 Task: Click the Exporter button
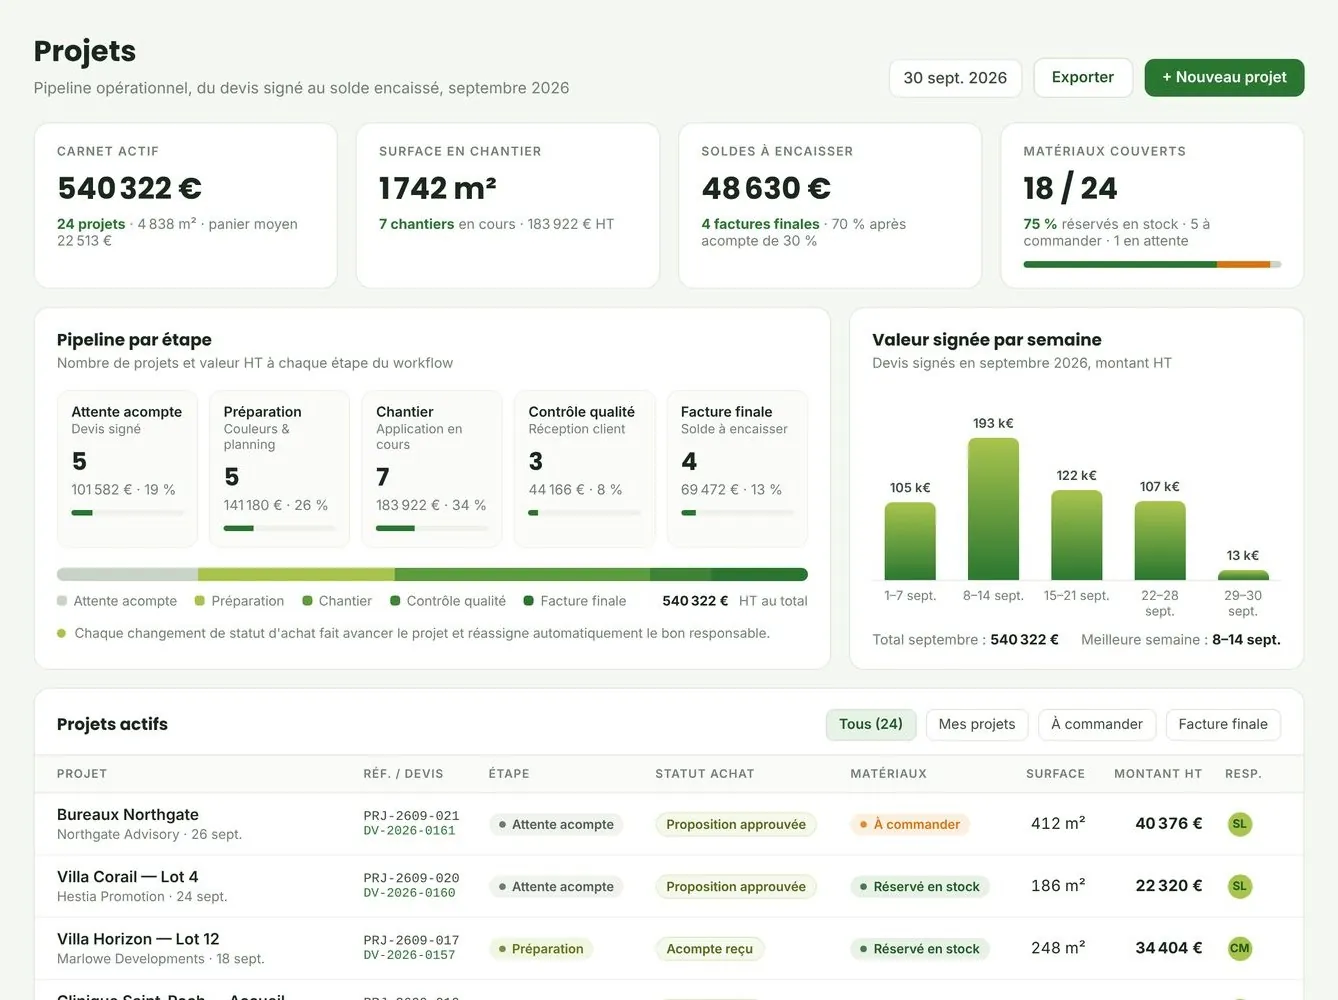tap(1082, 78)
